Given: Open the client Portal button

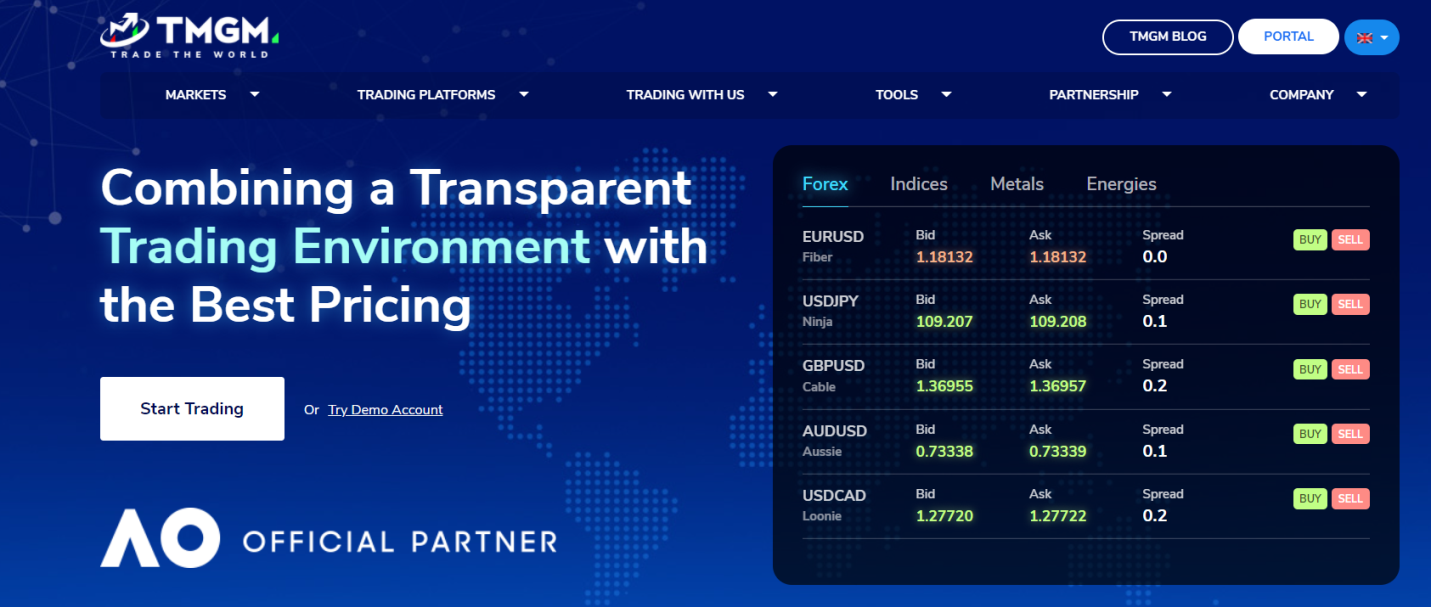Looking at the screenshot, I should click(1288, 37).
